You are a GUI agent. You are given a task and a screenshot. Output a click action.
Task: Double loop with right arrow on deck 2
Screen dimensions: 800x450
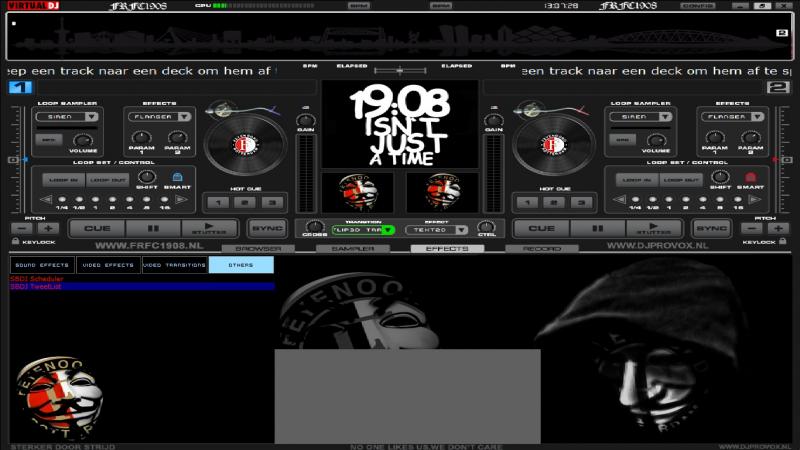754,199
